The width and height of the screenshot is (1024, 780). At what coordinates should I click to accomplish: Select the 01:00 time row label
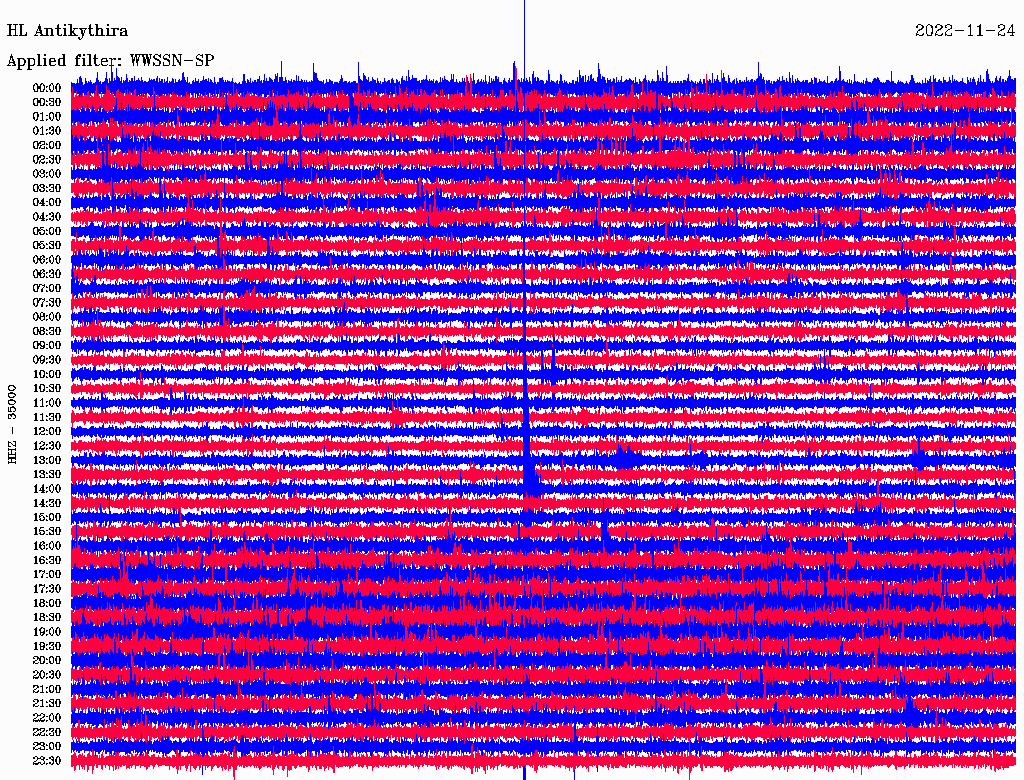pyautogui.click(x=46, y=117)
